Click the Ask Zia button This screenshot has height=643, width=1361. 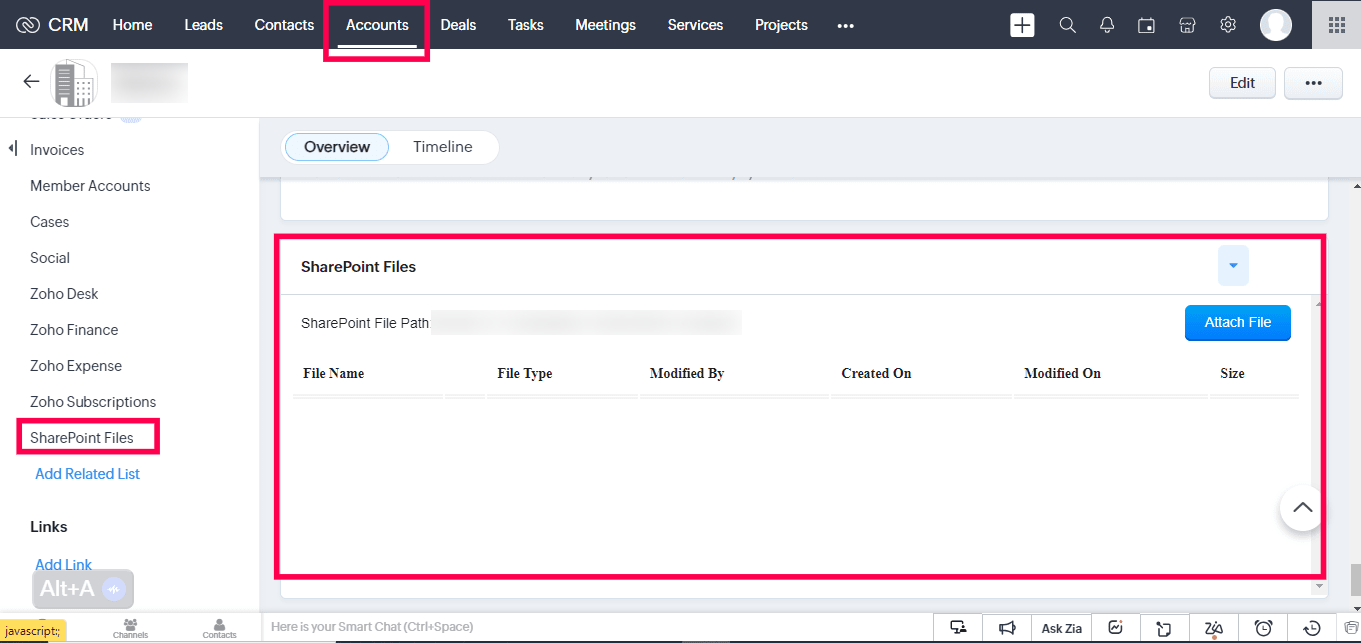[1061, 628]
